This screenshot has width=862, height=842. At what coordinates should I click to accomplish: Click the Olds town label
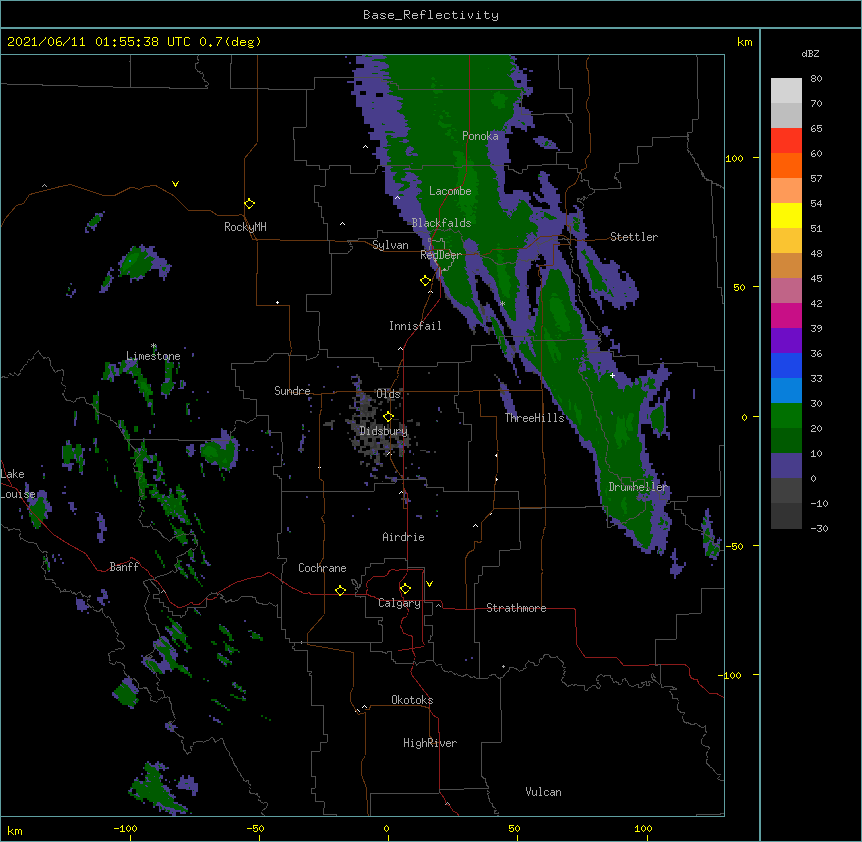[x=388, y=394]
